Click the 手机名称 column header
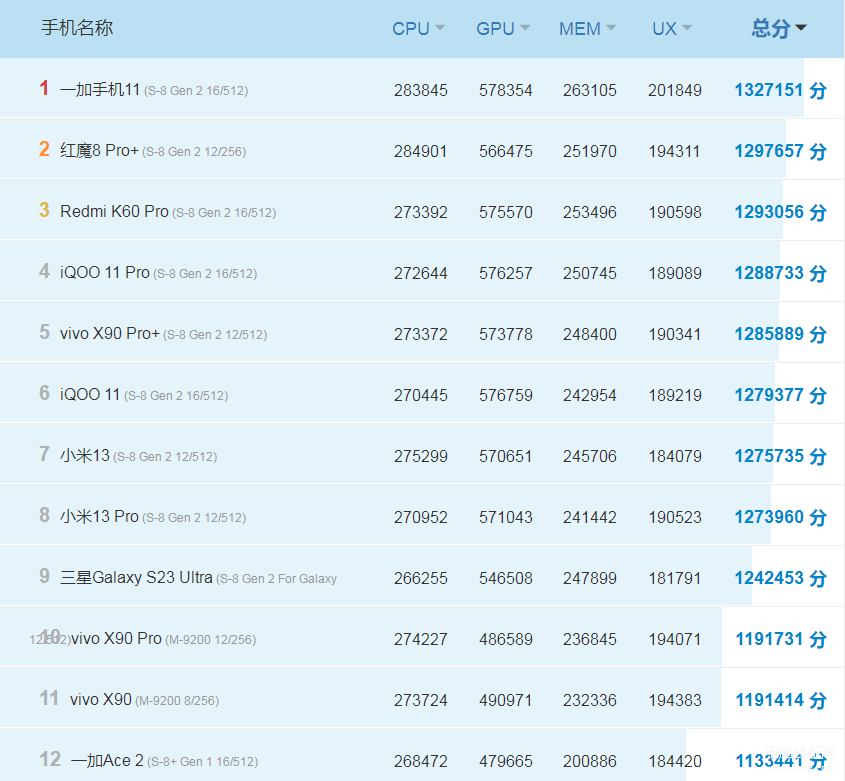 (77, 27)
